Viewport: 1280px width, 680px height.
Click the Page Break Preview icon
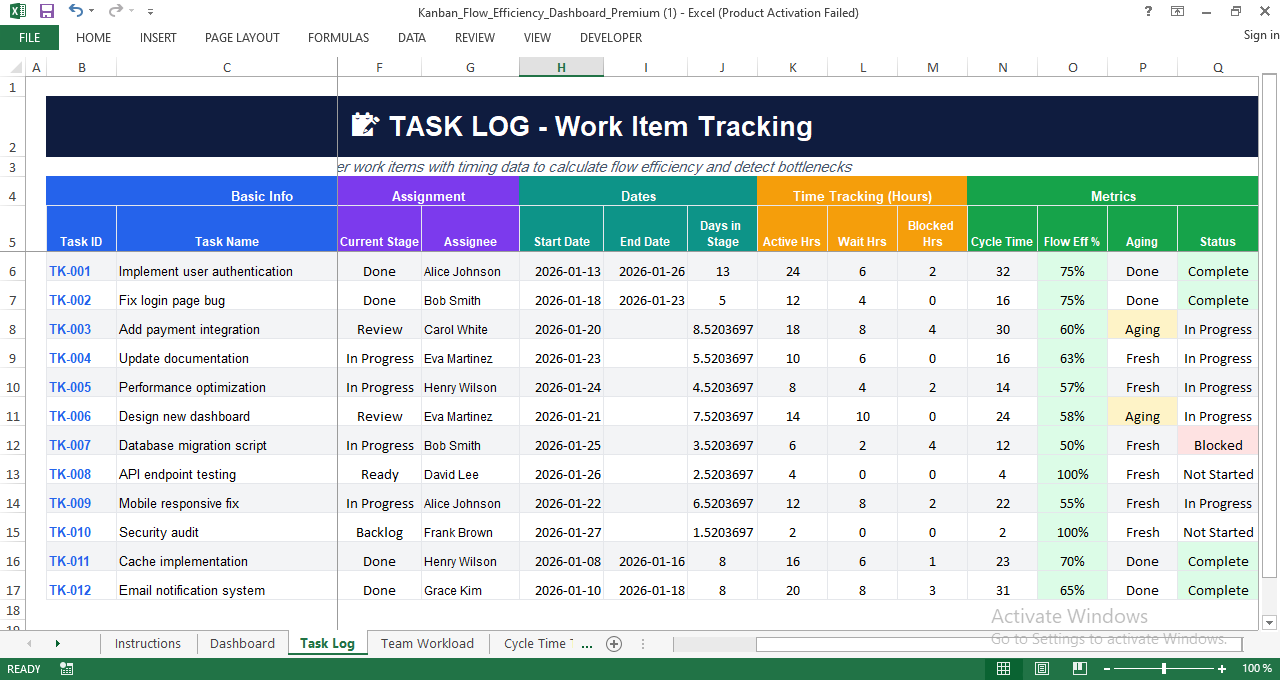click(x=1079, y=668)
